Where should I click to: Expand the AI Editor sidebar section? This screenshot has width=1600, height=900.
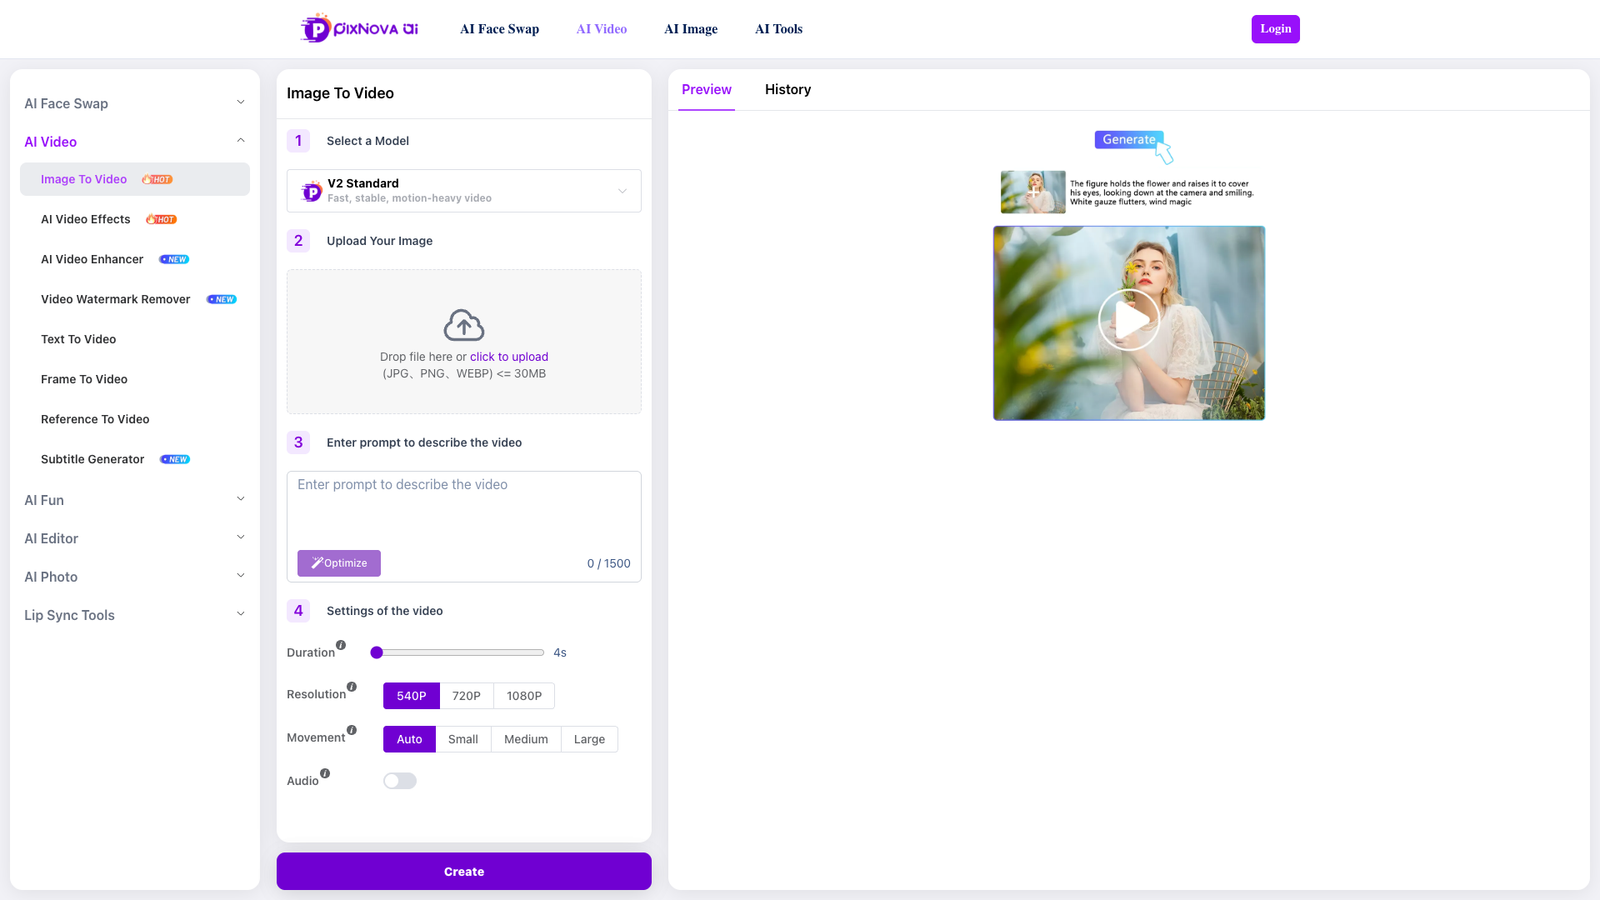tap(135, 538)
